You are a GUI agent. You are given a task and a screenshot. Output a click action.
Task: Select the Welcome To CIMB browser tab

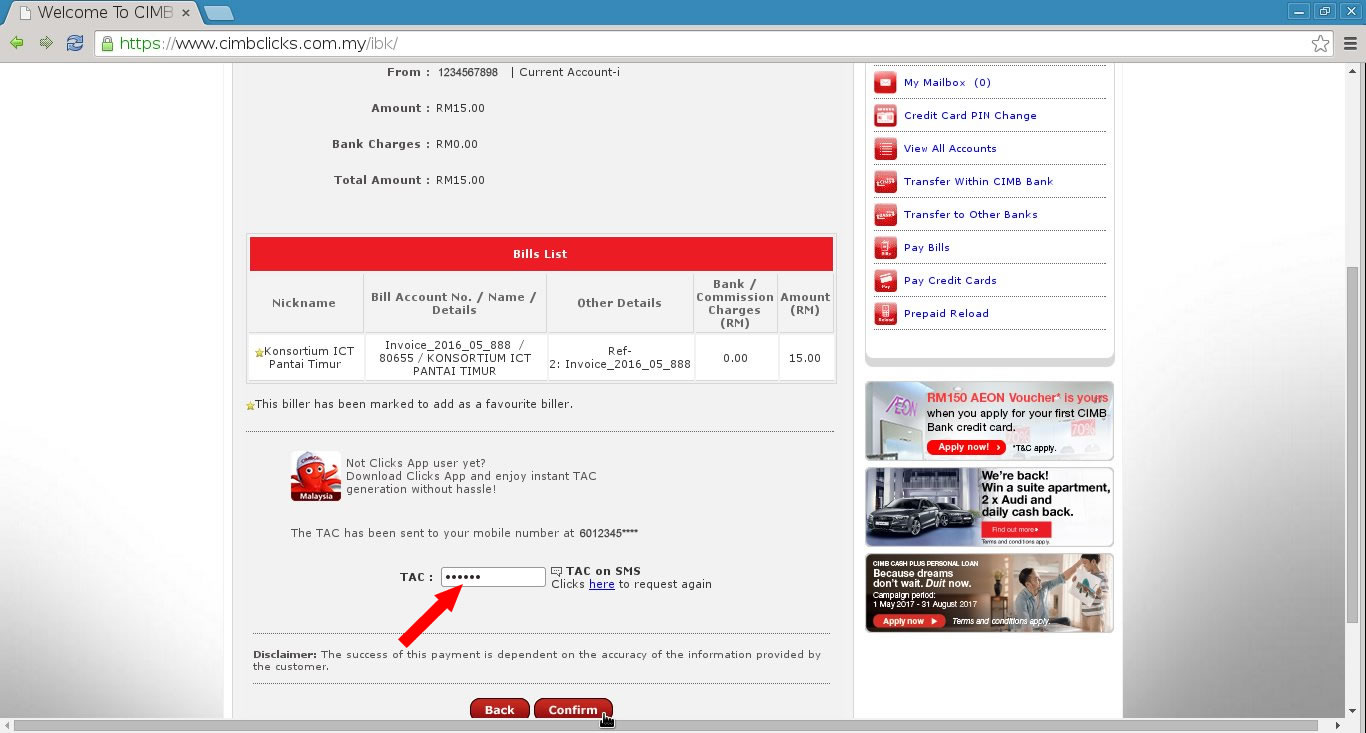[x=100, y=13]
